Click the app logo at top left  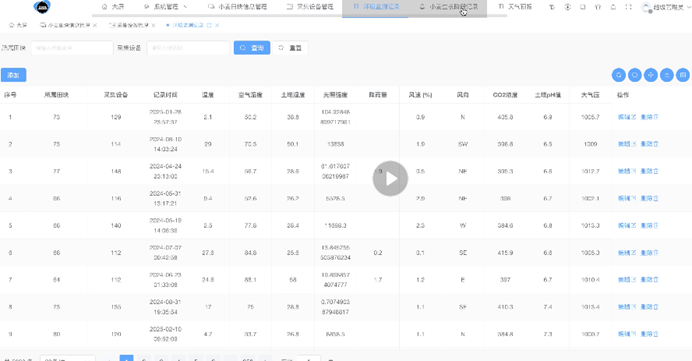point(42,7)
